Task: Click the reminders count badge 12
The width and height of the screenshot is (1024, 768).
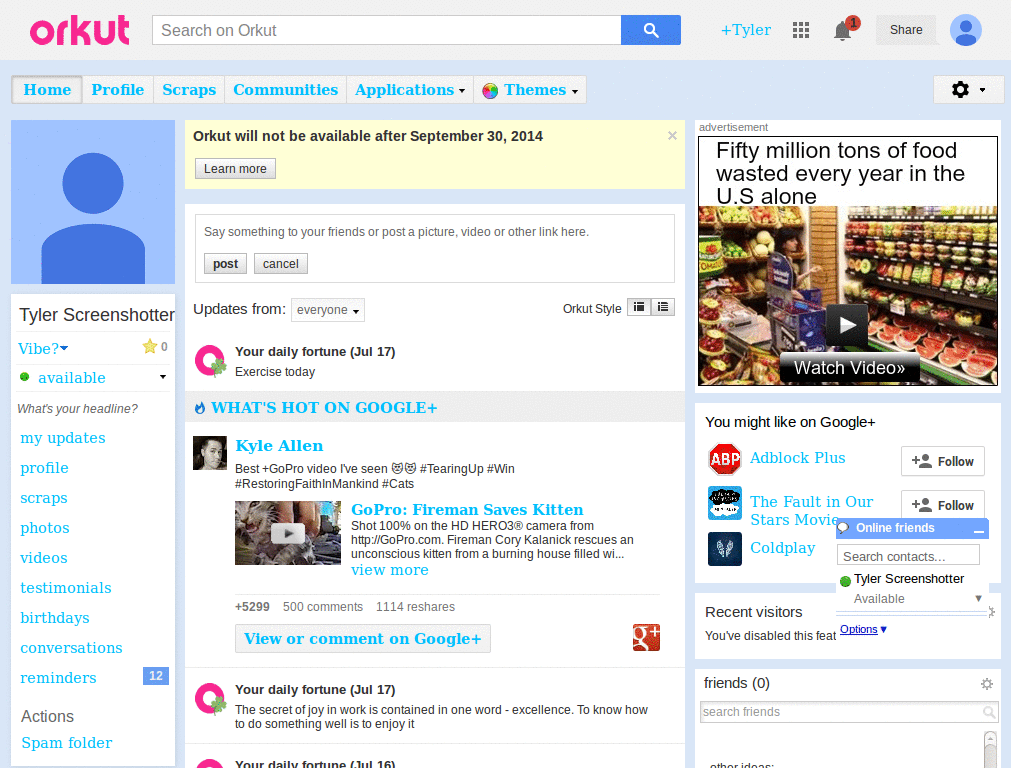Action: [155, 676]
